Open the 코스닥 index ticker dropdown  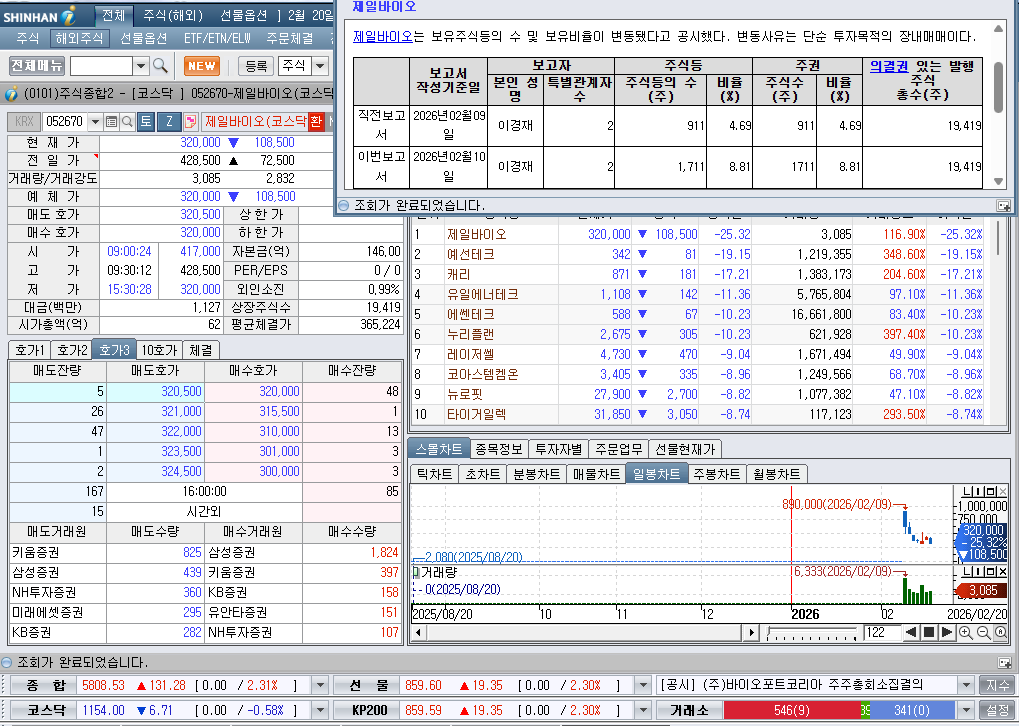pos(320,710)
